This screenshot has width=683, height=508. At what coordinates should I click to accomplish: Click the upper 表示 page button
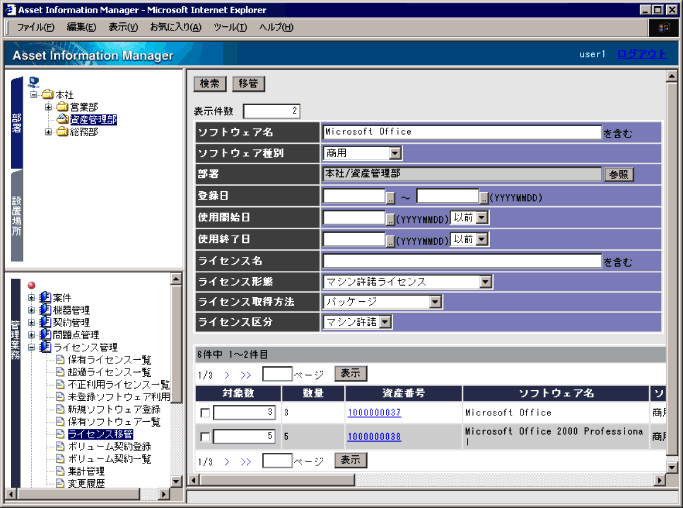click(x=351, y=373)
